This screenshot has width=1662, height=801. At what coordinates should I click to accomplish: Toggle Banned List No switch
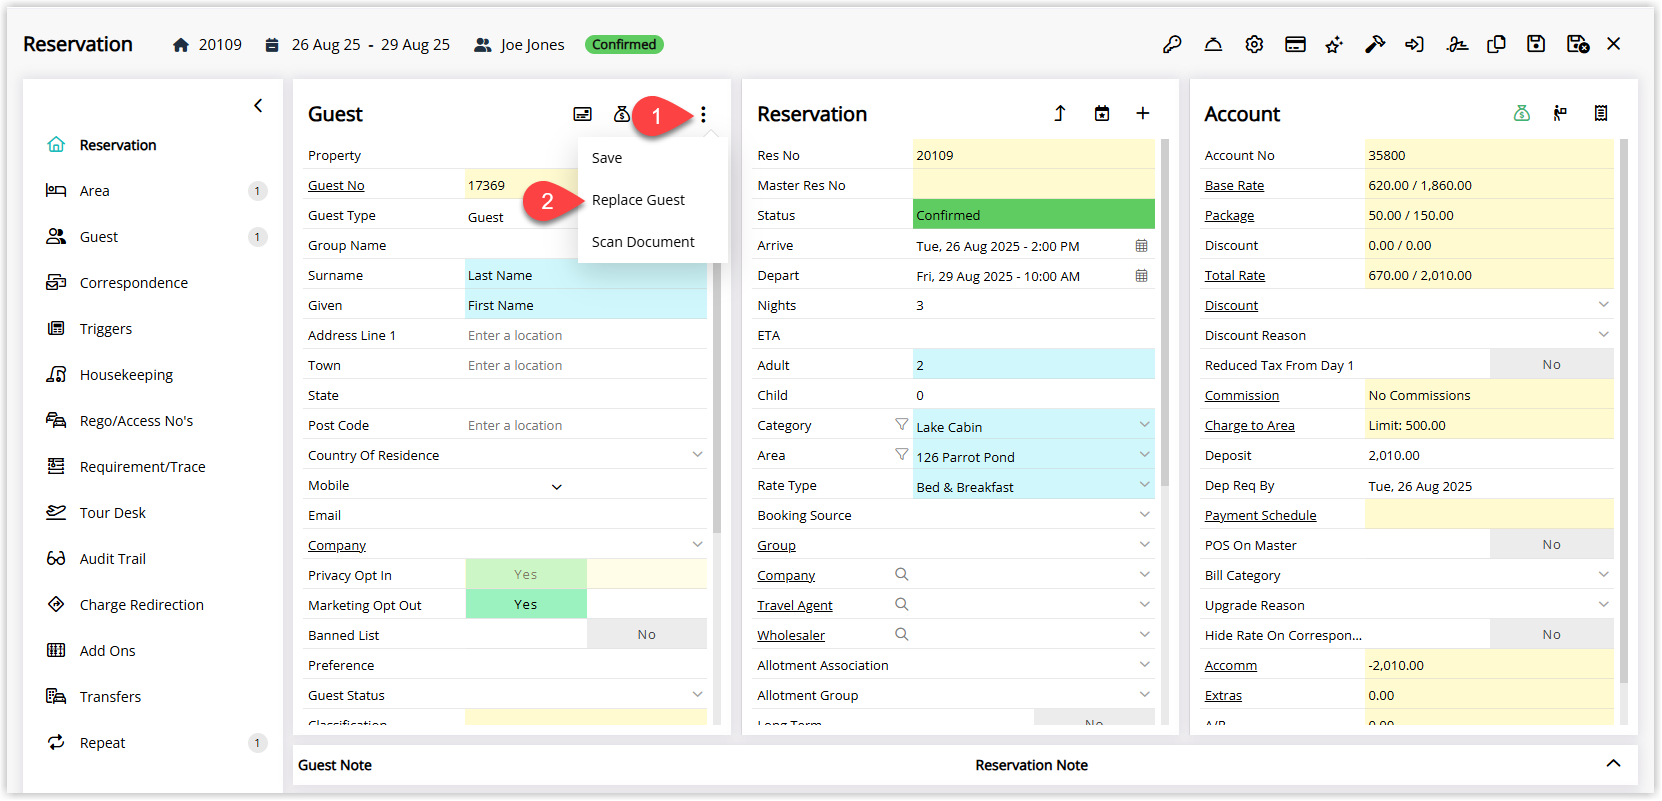(647, 634)
